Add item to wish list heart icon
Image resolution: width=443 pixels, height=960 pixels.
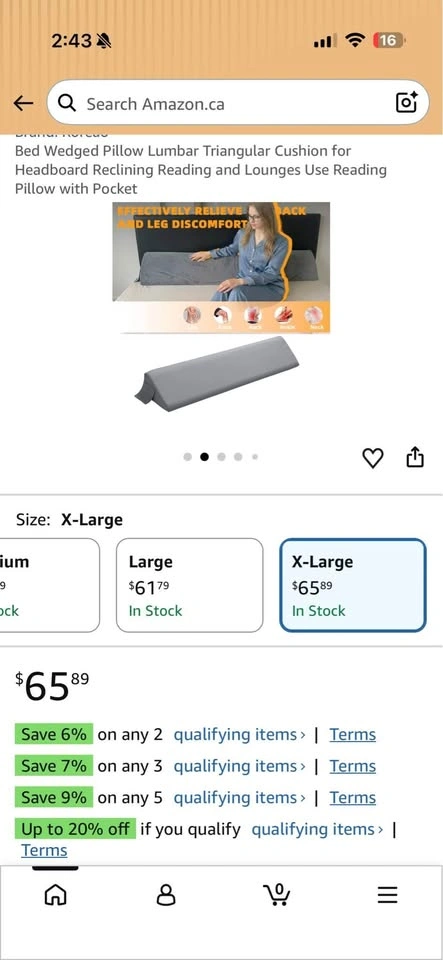point(373,458)
